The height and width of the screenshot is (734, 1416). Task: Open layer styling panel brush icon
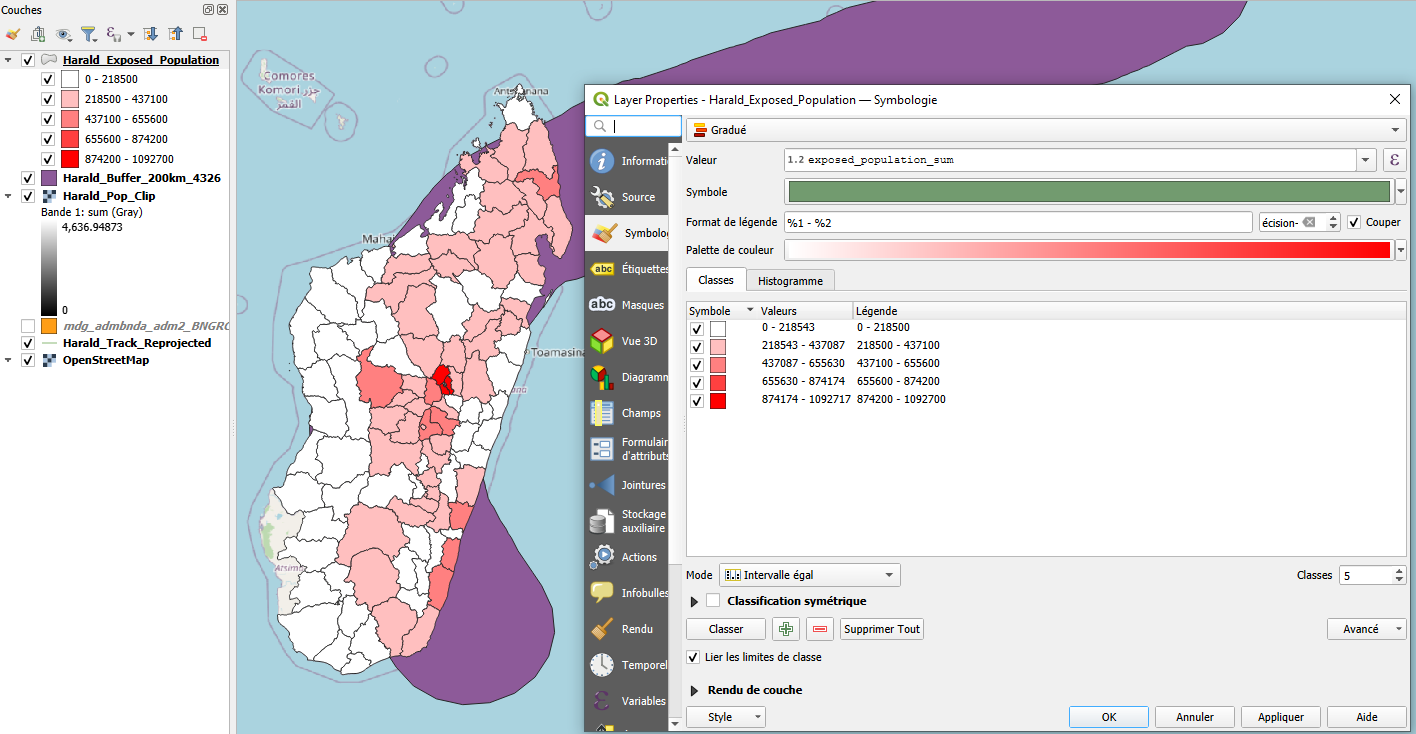click(13, 34)
